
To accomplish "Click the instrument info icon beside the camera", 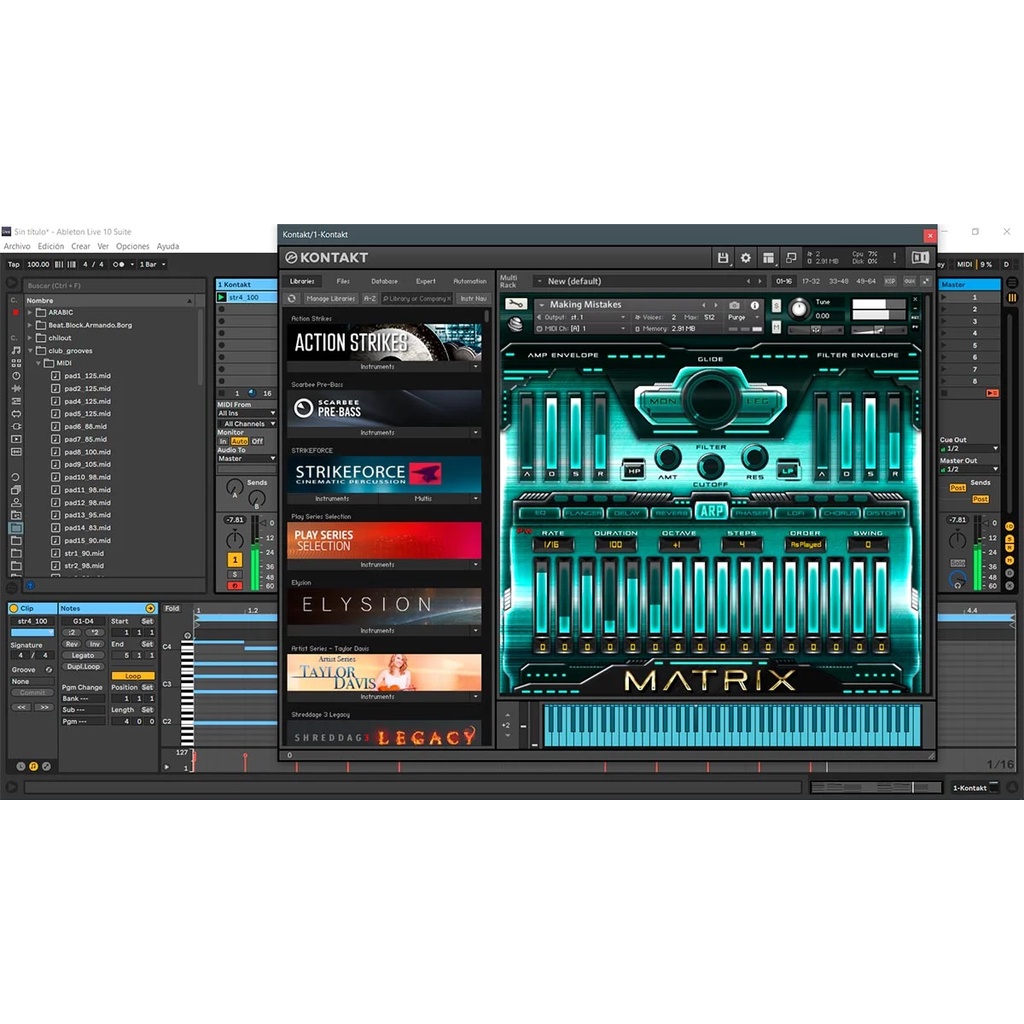I will click(753, 305).
